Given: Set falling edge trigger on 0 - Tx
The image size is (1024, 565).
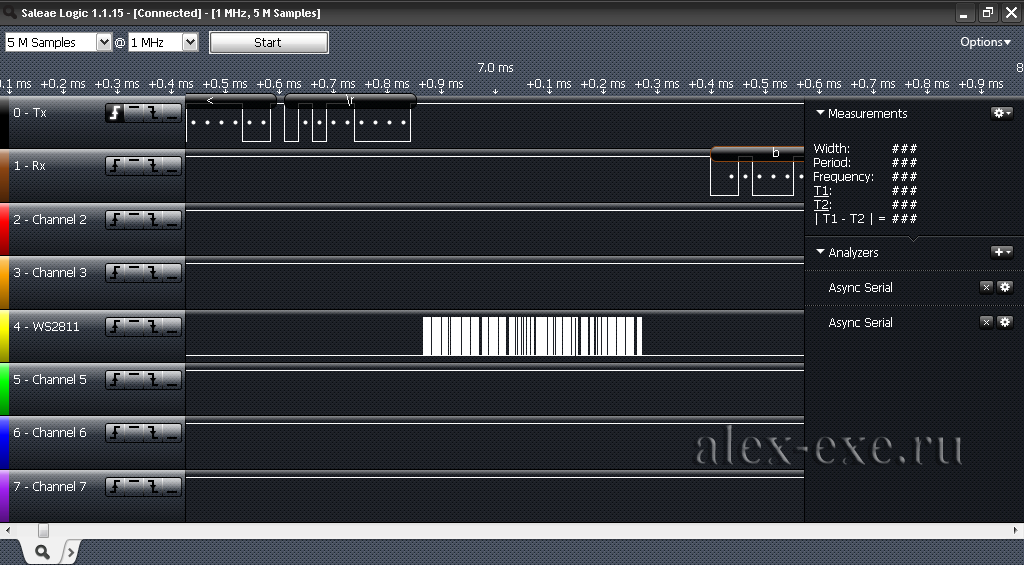Looking at the screenshot, I should 153,113.
